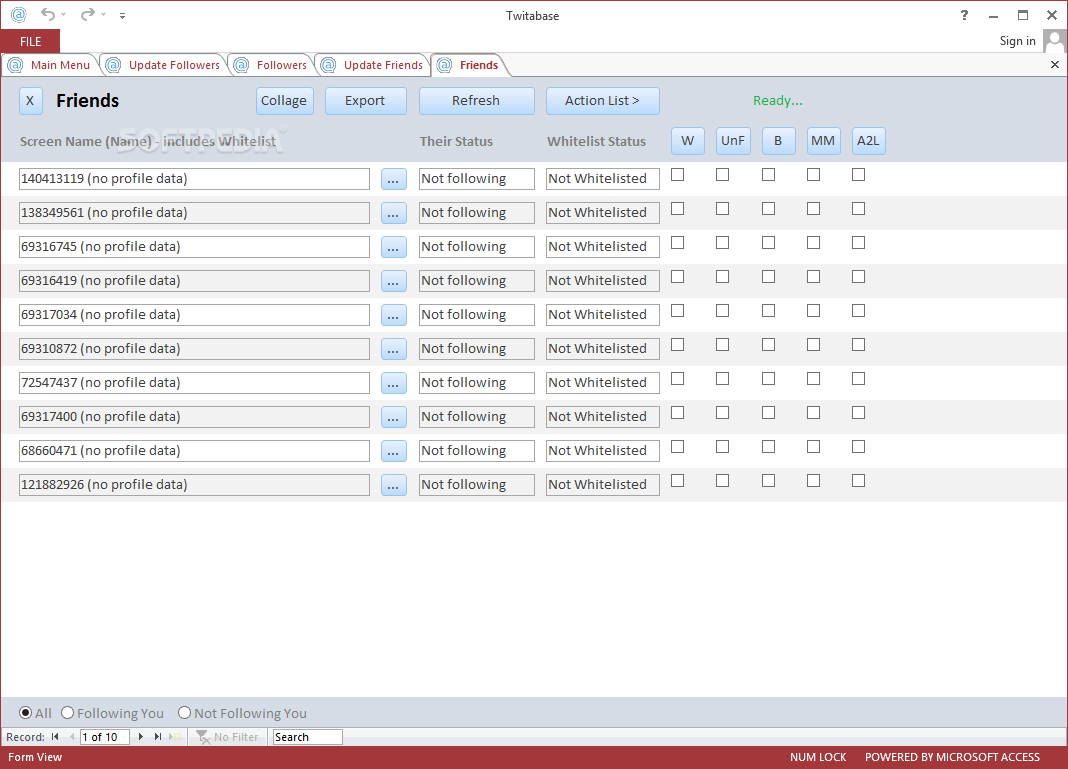The width and height of the screenshot is (1068, 769).
Task: Click the Refresh button
Action: (476, 101)
